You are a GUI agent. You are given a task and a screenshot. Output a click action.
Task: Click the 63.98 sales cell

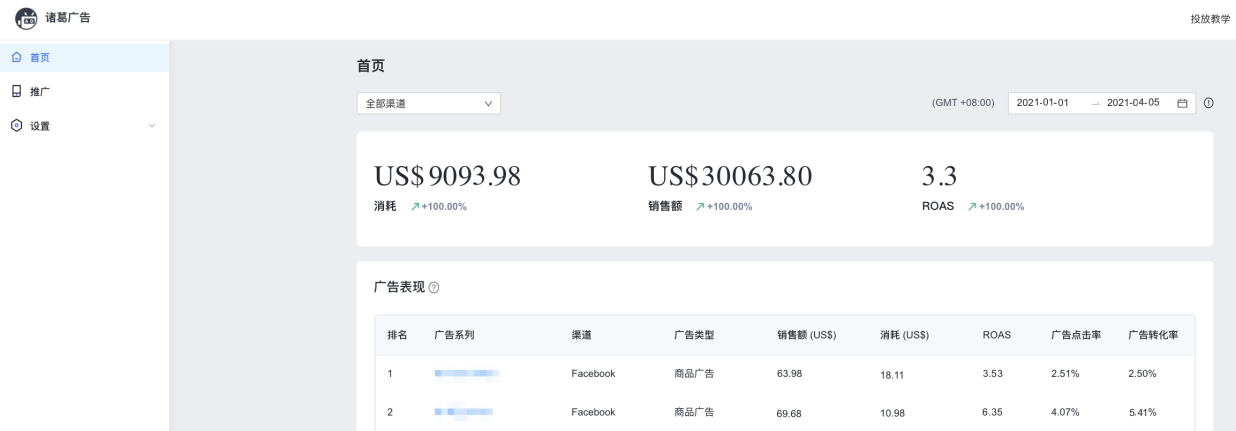point(790,374)
